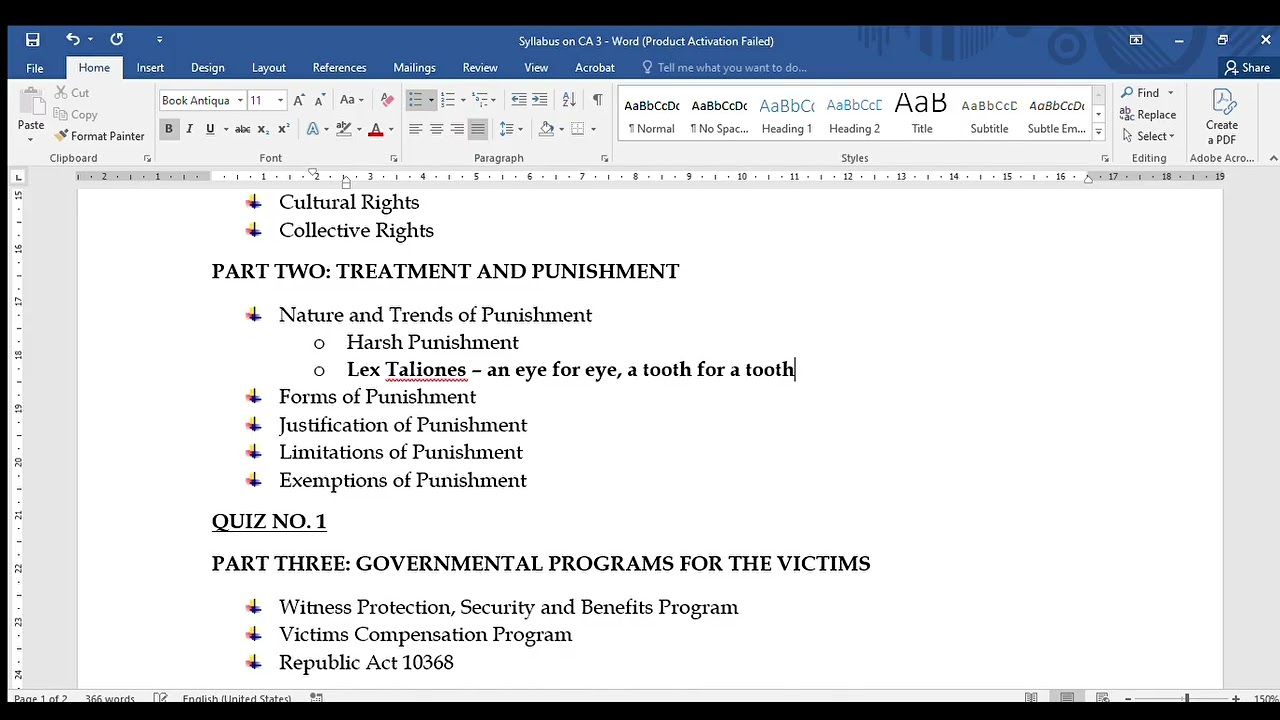1280x720 pixels.
Task: Toggle Strikethrough formatting
Action: [242, 129]
